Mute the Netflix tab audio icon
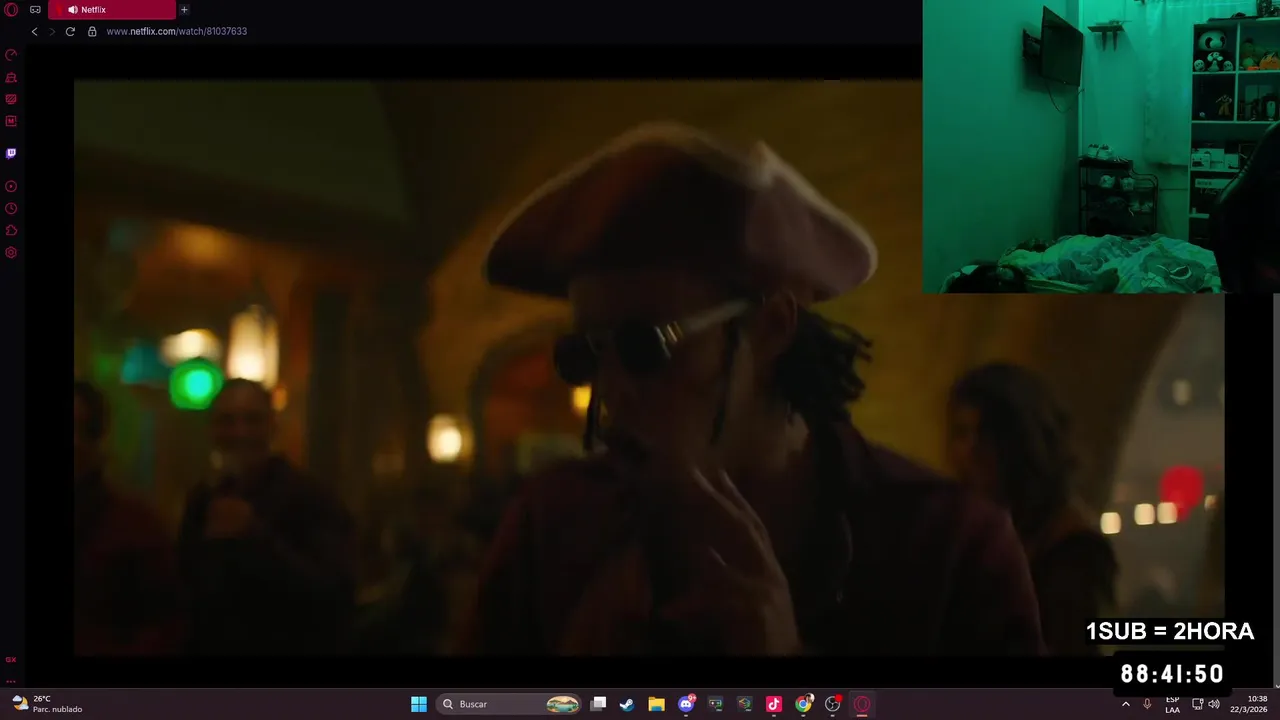This screenshot has height=720, width=1280. pyautogui.click(x=73, y=9)
